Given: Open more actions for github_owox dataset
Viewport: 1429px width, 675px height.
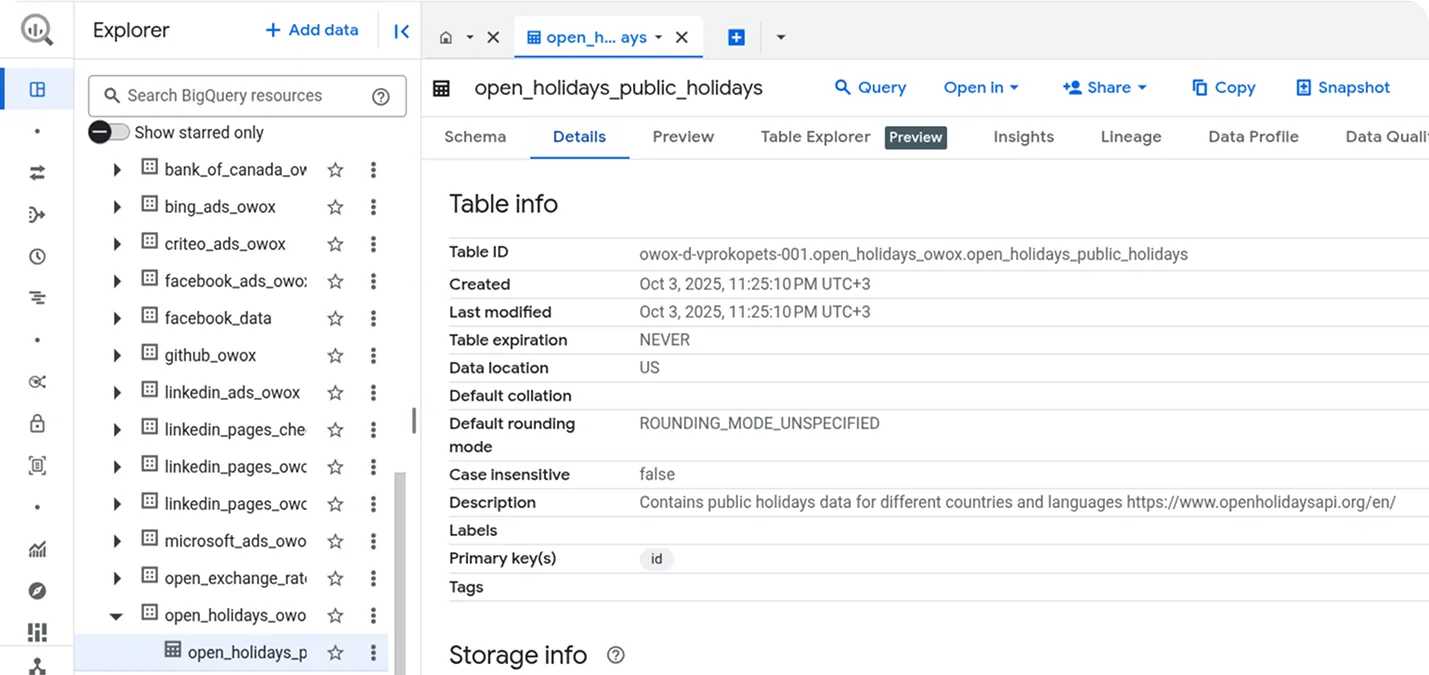Looking at the screenshot, I should (373, 355).
